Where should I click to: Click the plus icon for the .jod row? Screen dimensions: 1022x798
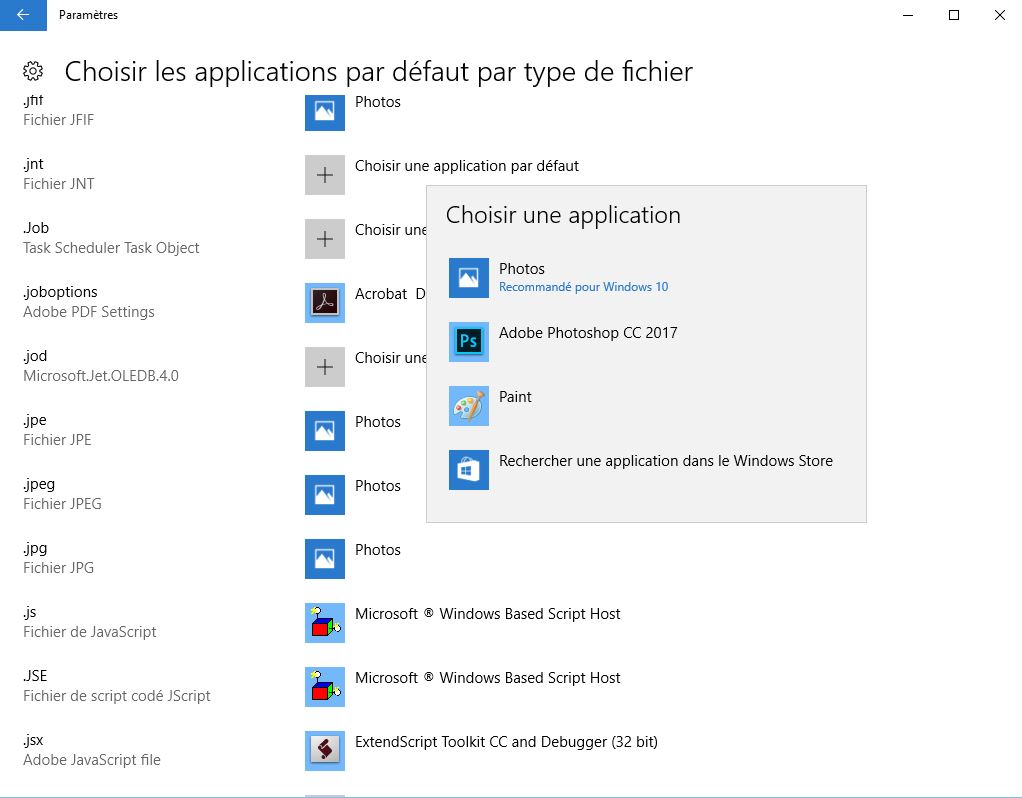tap(325, 366)
